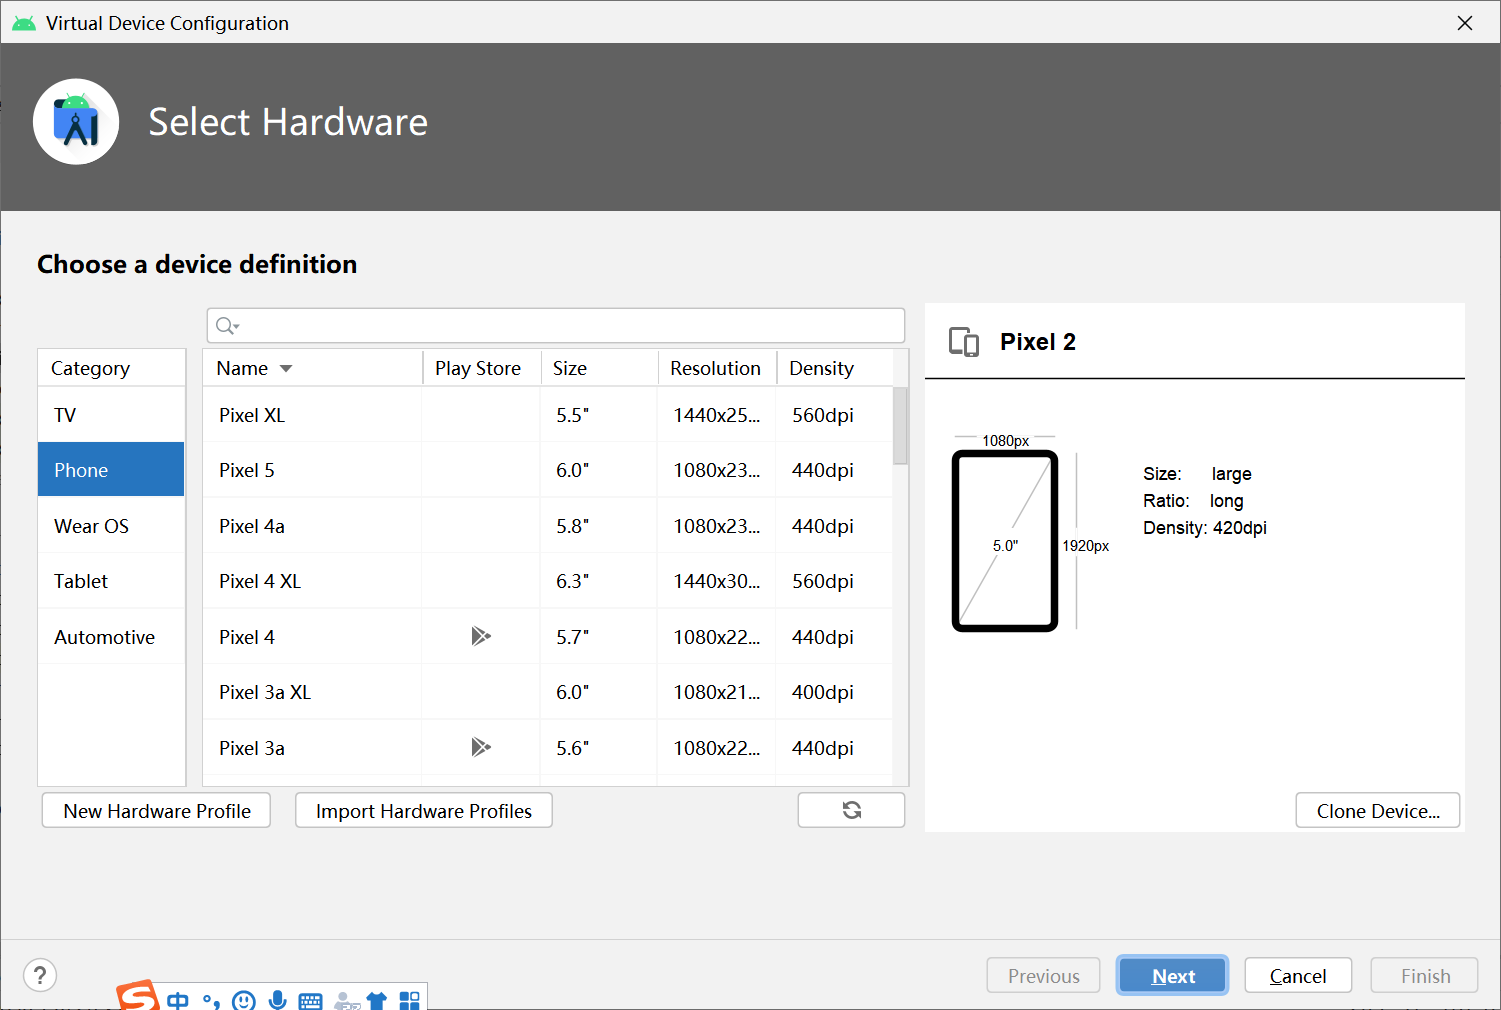Click Import Hardware Profiles button

[424, 811]
